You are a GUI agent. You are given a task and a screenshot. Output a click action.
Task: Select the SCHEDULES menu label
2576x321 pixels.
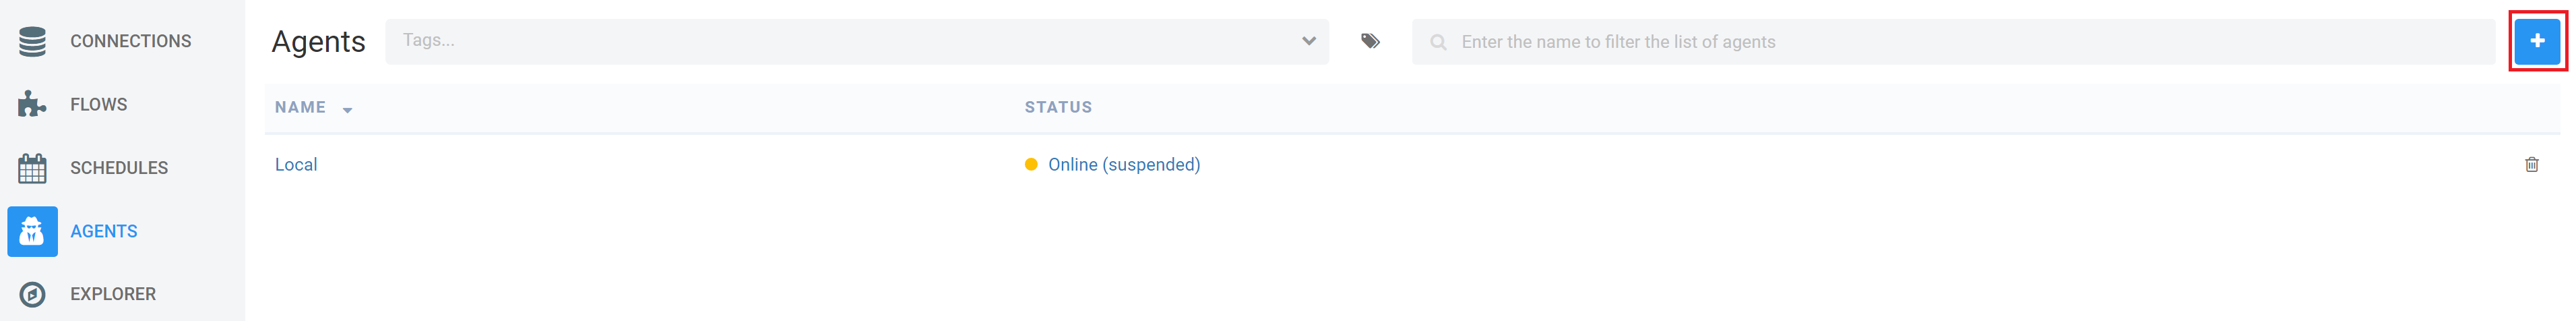119,168
